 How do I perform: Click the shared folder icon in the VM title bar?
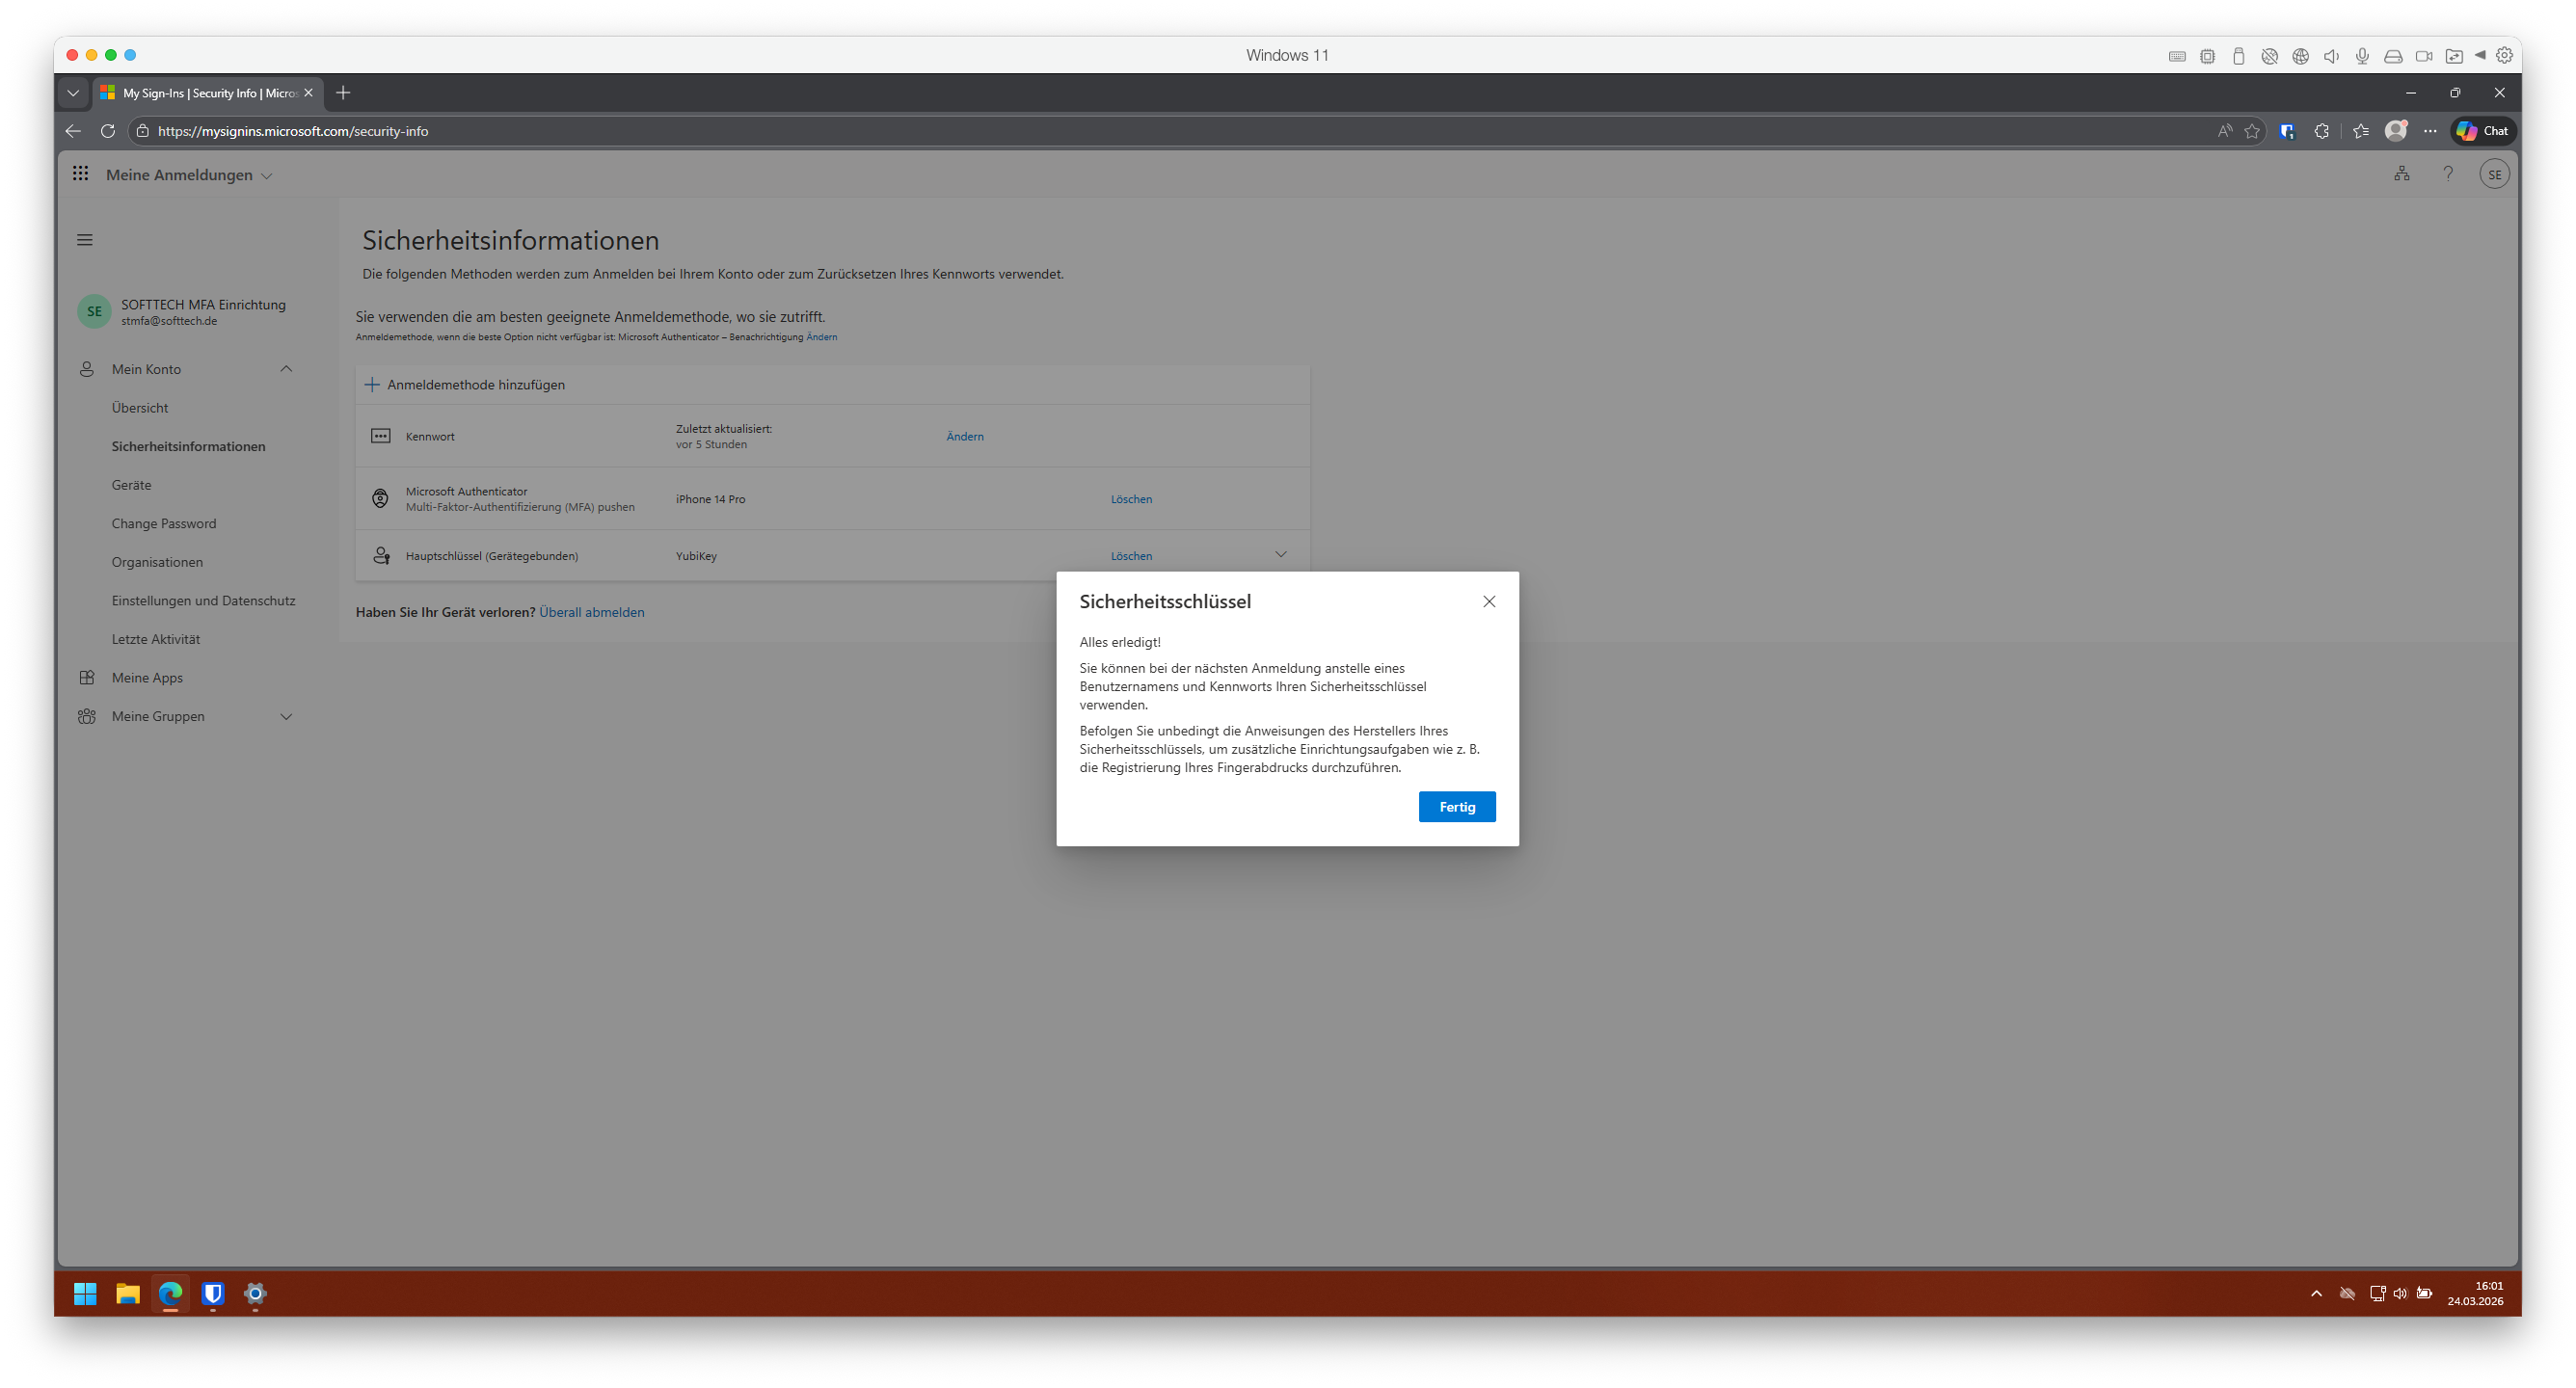click(2454, 56)
